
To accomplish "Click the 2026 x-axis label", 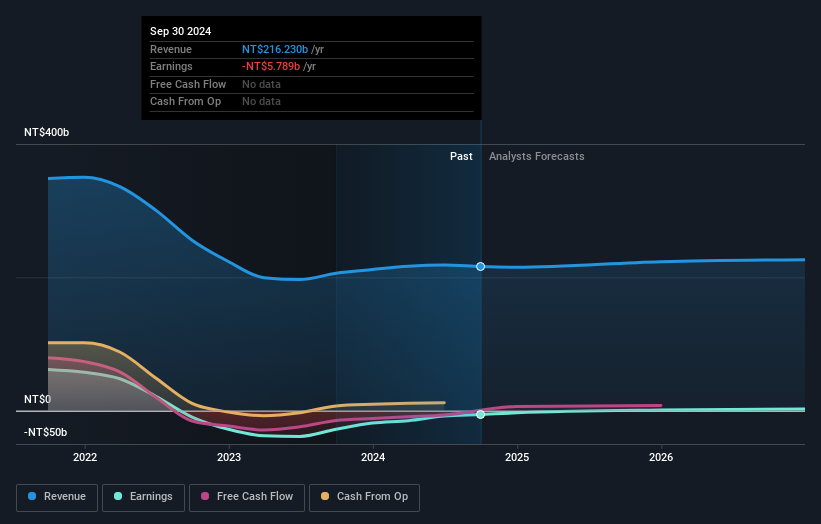I will [661, 458].
